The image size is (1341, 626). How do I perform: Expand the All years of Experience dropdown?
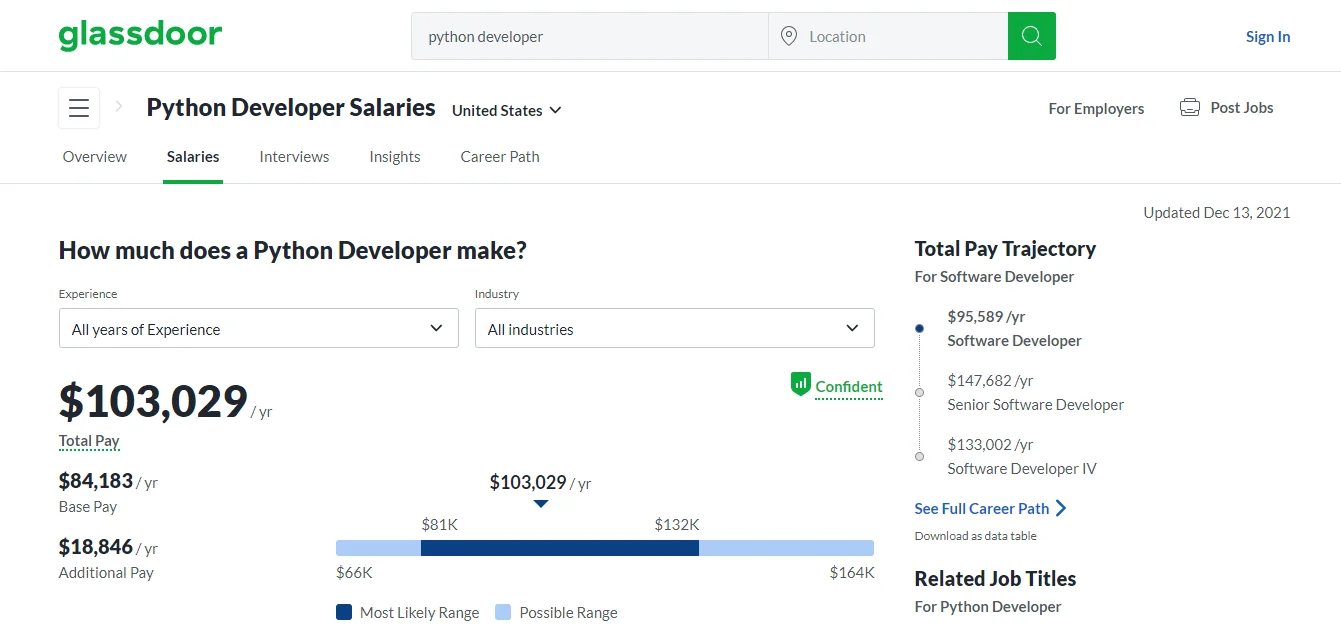258,328
